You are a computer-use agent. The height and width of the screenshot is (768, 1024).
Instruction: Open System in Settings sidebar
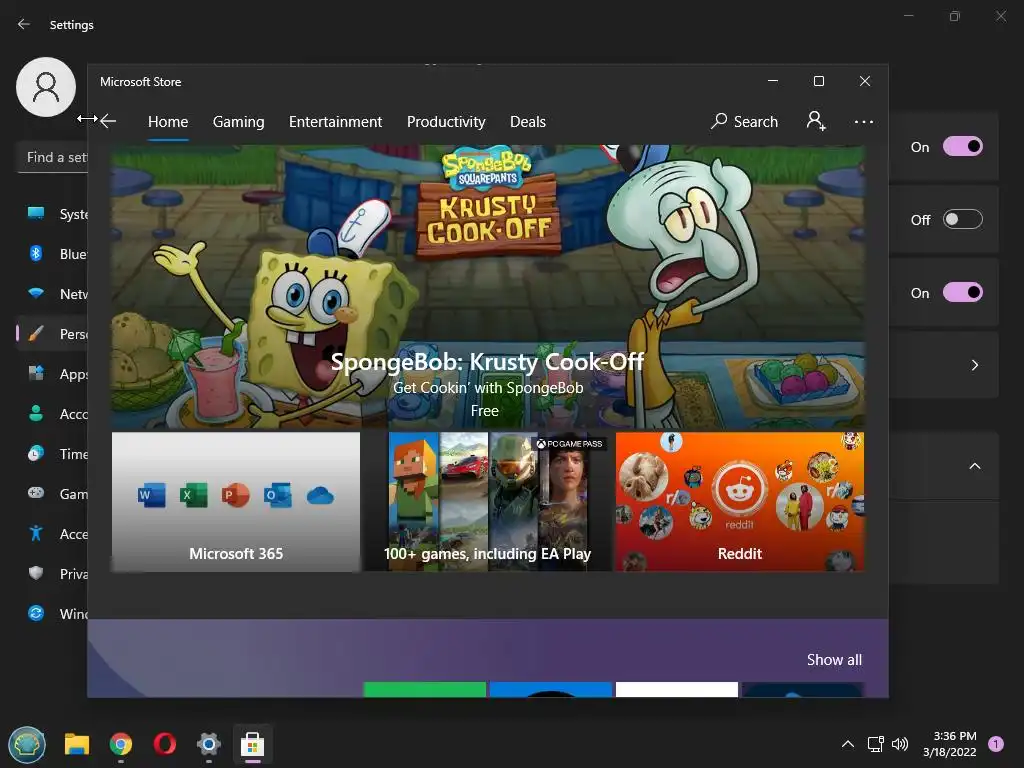(x=52, y=214)
